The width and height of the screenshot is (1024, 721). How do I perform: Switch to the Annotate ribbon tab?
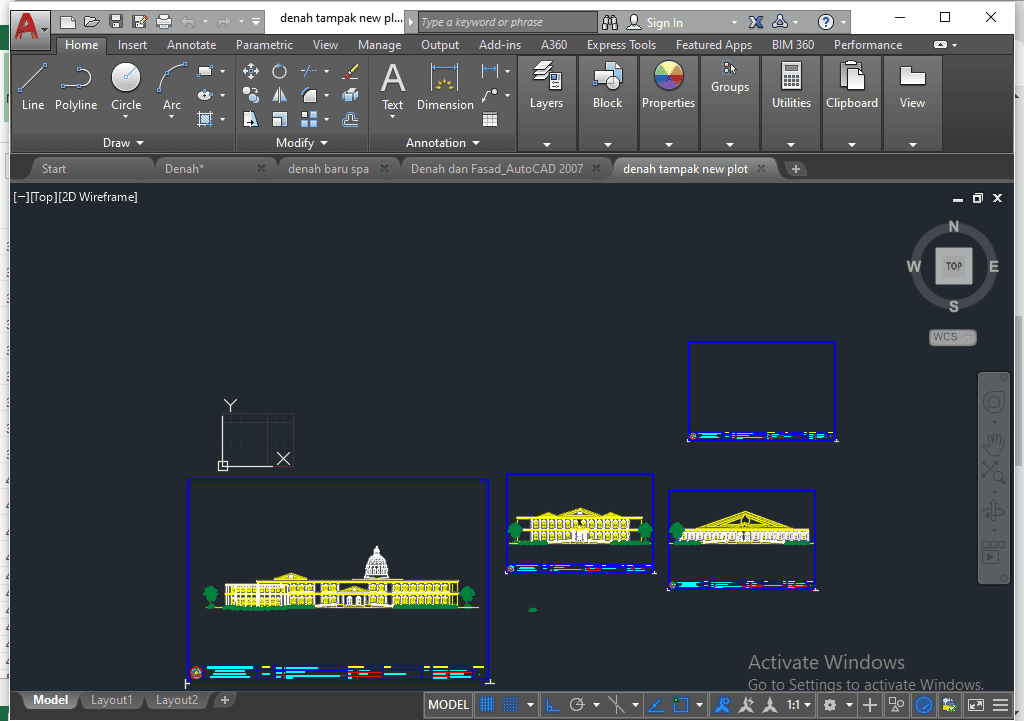[x=191, y=45]
